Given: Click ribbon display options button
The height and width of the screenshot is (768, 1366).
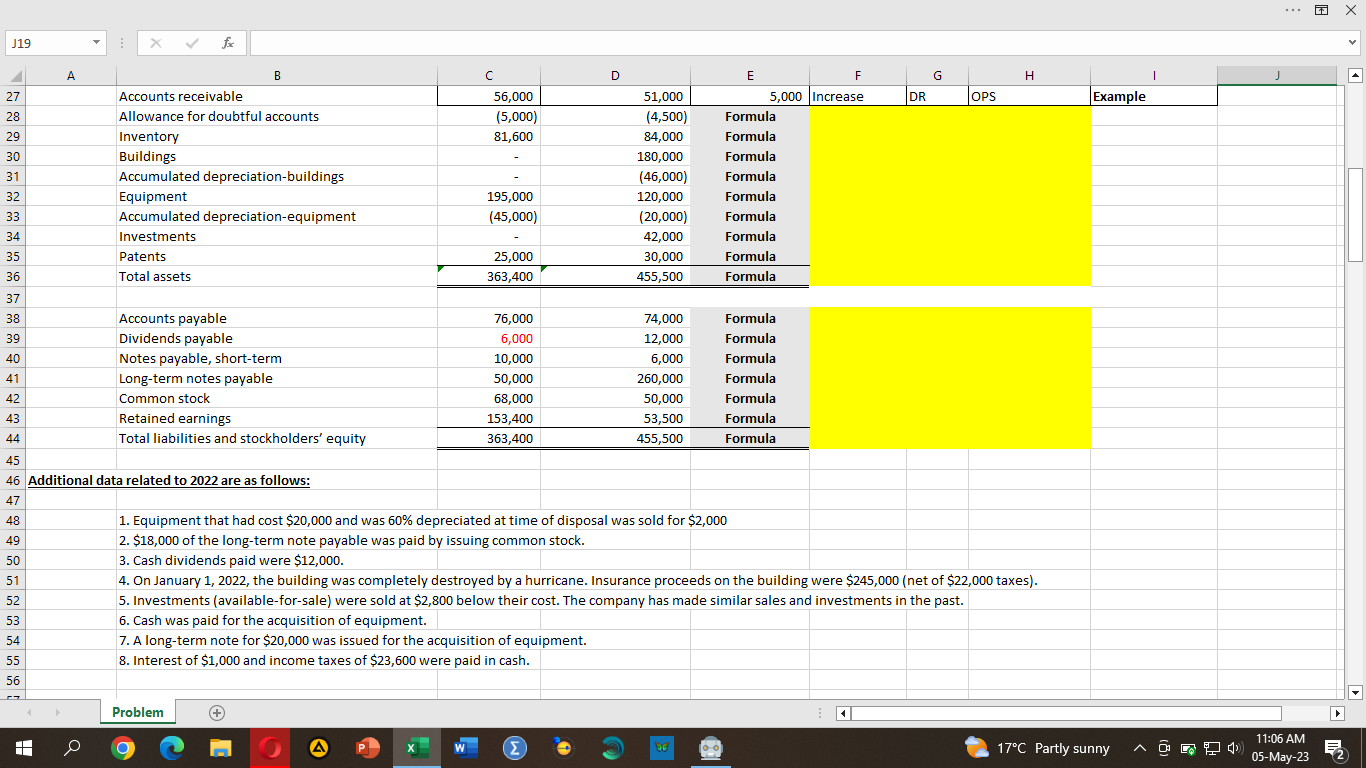Looking at the screenshot, I should (x=1324, y=9).
